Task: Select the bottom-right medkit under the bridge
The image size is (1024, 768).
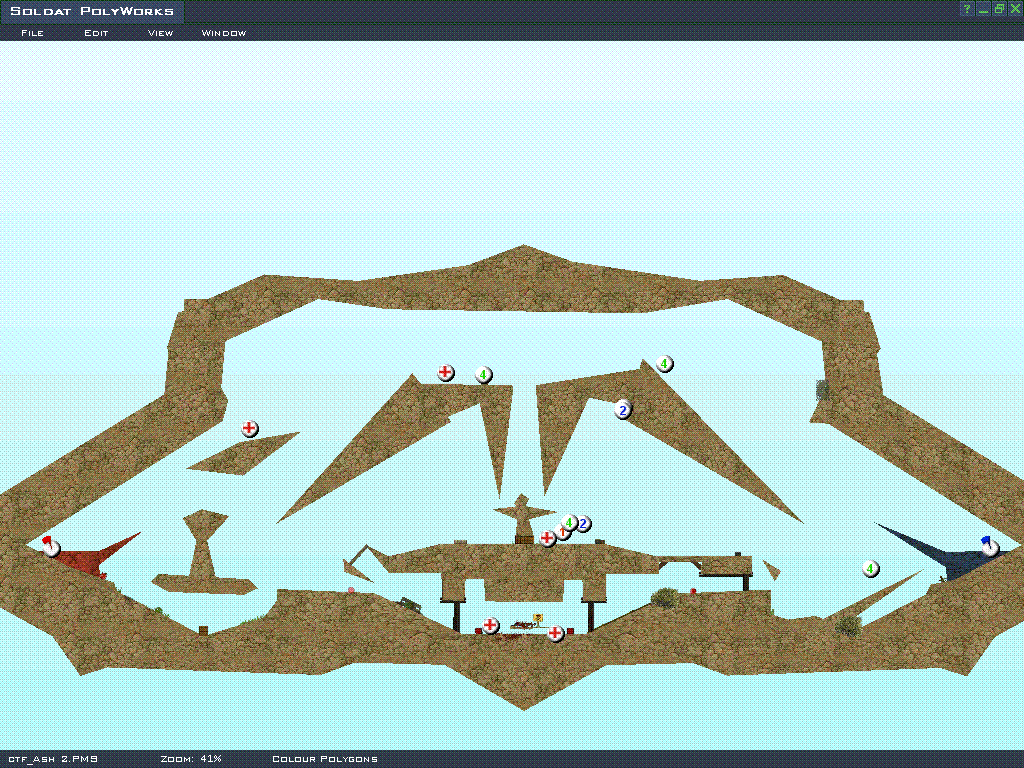Action: (556, 633)
